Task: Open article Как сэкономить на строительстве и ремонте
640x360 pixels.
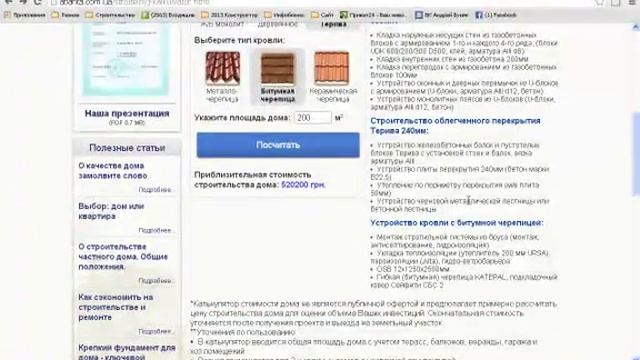Action: pyautogui.click(x=116, y=307)
